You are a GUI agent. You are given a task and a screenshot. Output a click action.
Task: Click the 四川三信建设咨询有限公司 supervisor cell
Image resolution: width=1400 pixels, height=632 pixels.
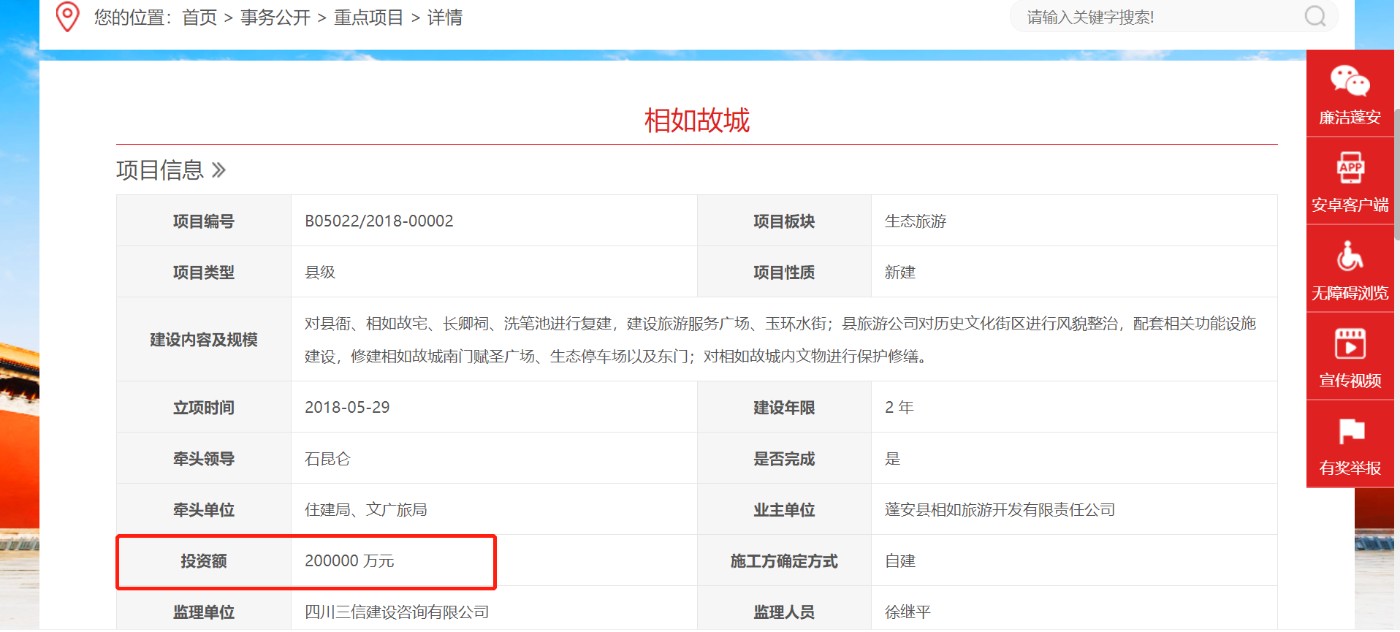pyautogui.click(x=396, y=612)
